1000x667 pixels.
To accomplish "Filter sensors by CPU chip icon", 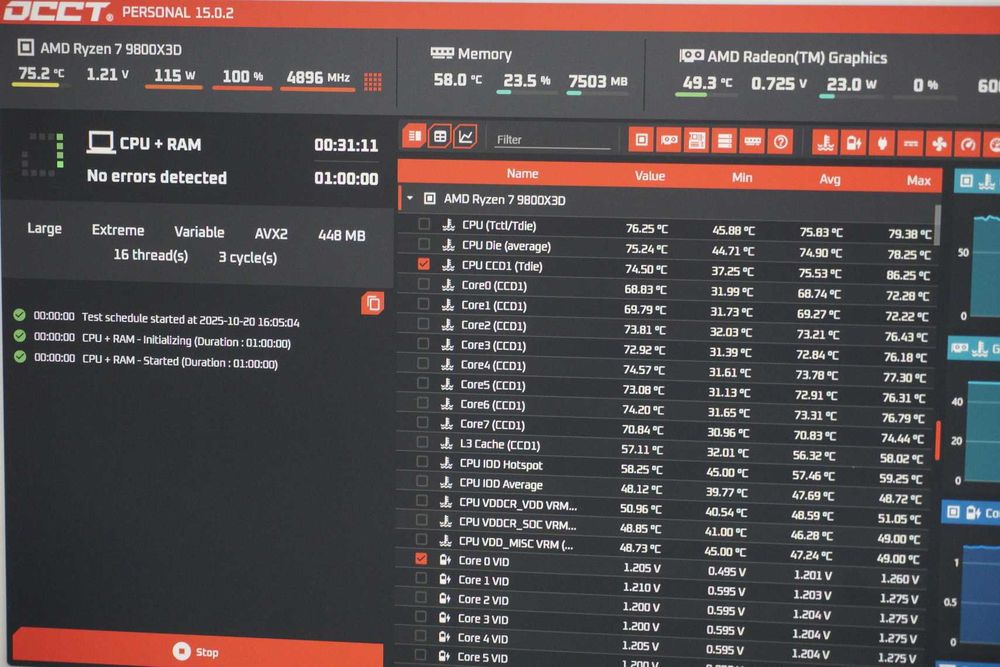I will point(642,140).
